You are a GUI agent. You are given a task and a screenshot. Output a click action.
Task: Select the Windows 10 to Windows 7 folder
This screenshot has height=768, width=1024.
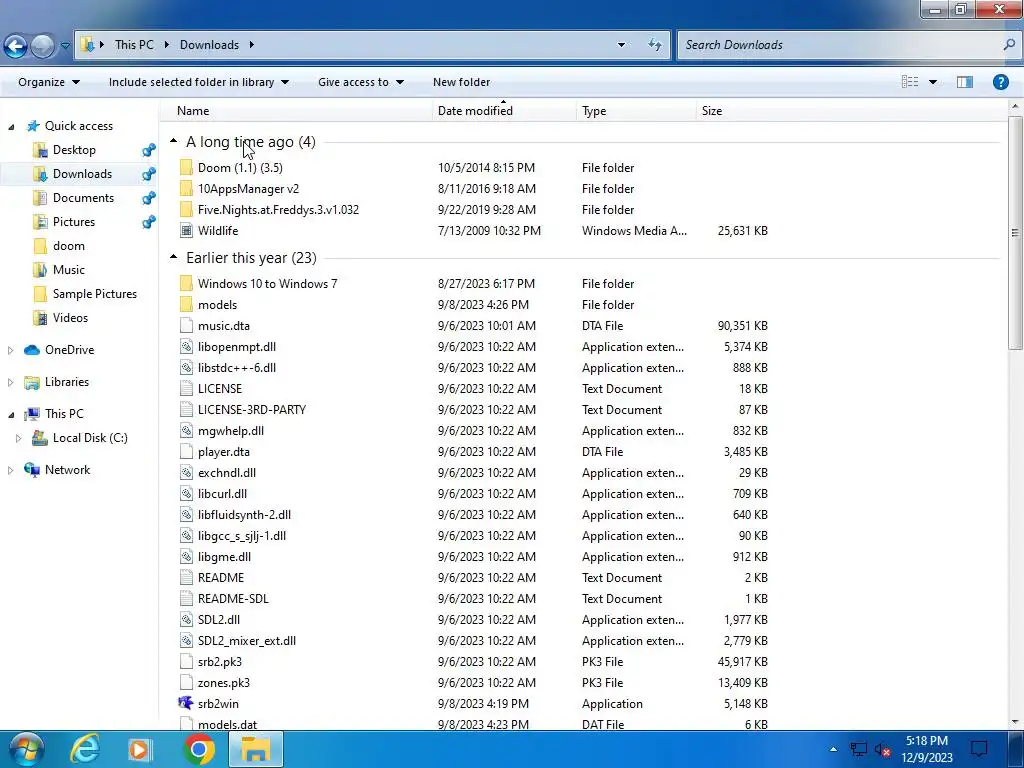[267, 283]
